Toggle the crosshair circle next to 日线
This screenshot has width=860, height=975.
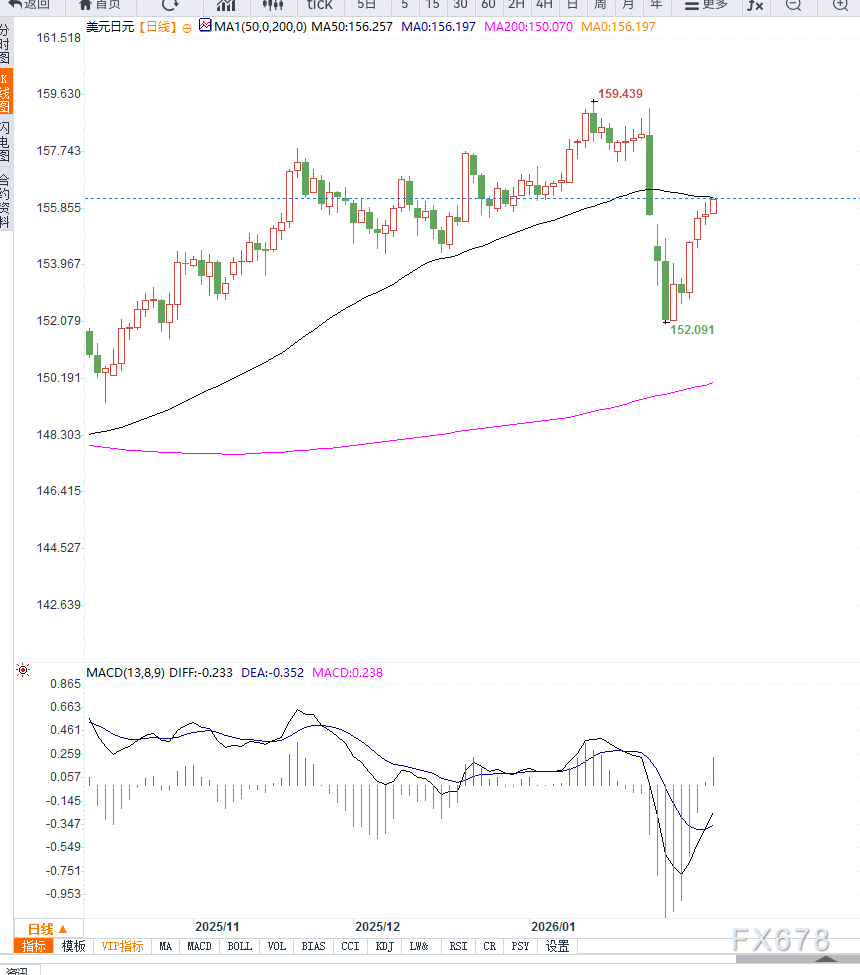[x=186, y=27]
